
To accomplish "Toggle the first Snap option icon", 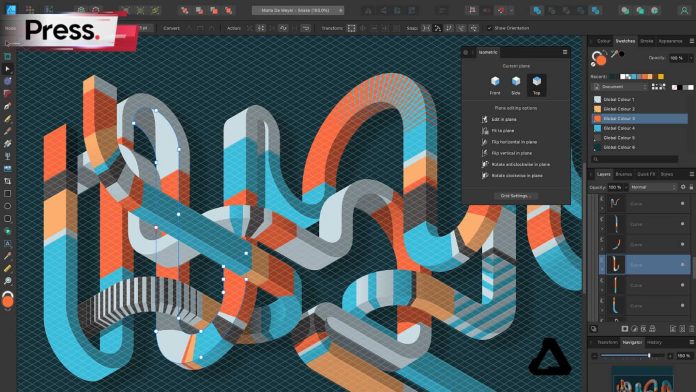I will coord(426,28).
